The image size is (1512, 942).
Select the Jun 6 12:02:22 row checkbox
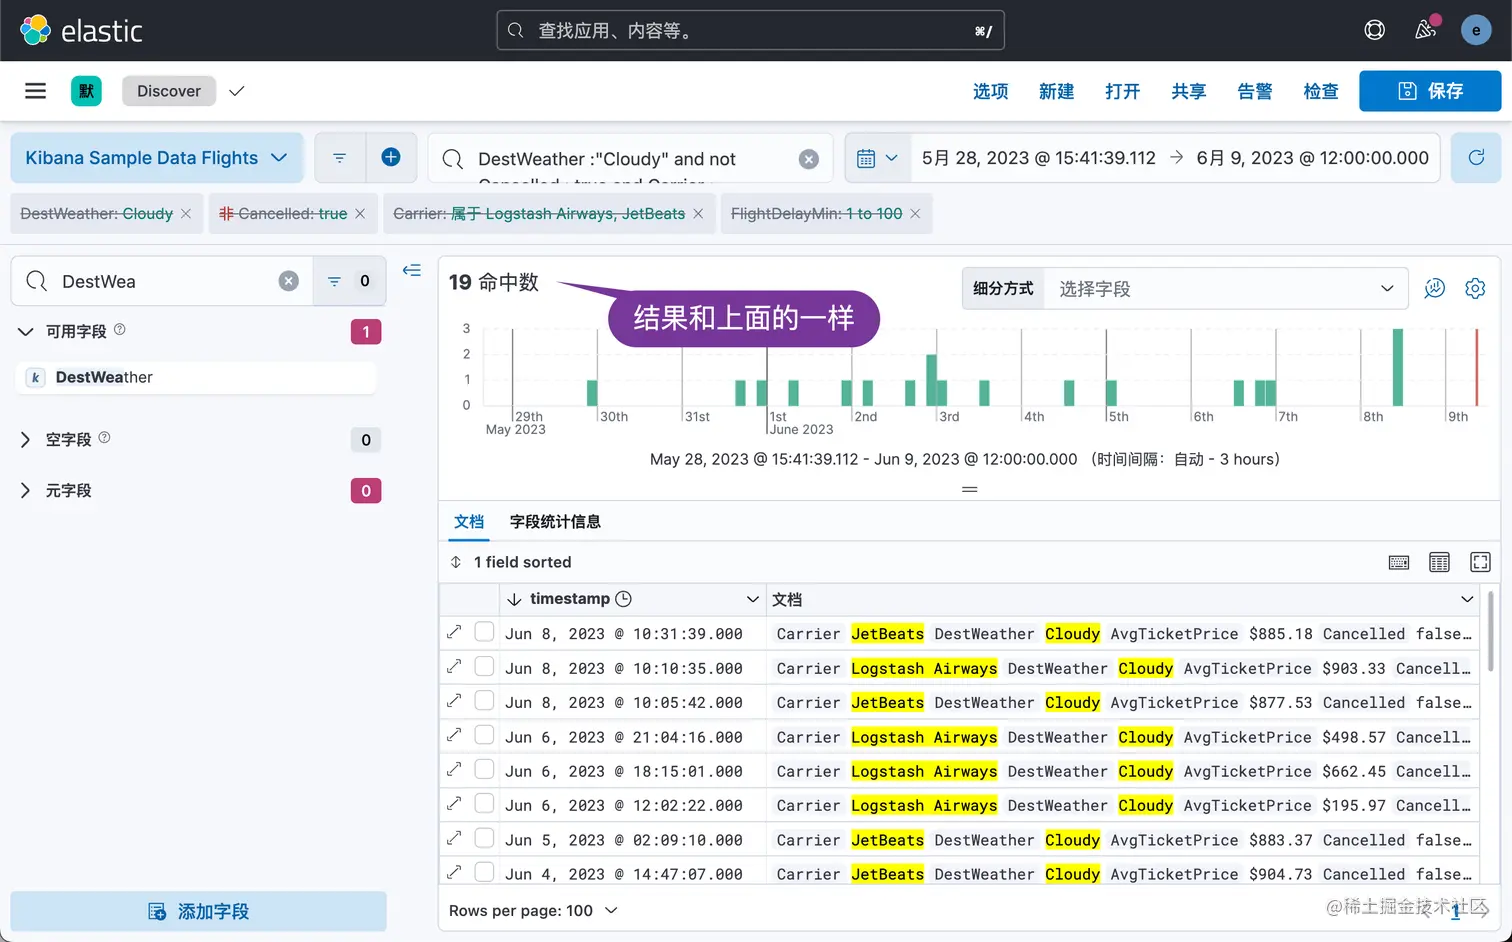(484, 804)
